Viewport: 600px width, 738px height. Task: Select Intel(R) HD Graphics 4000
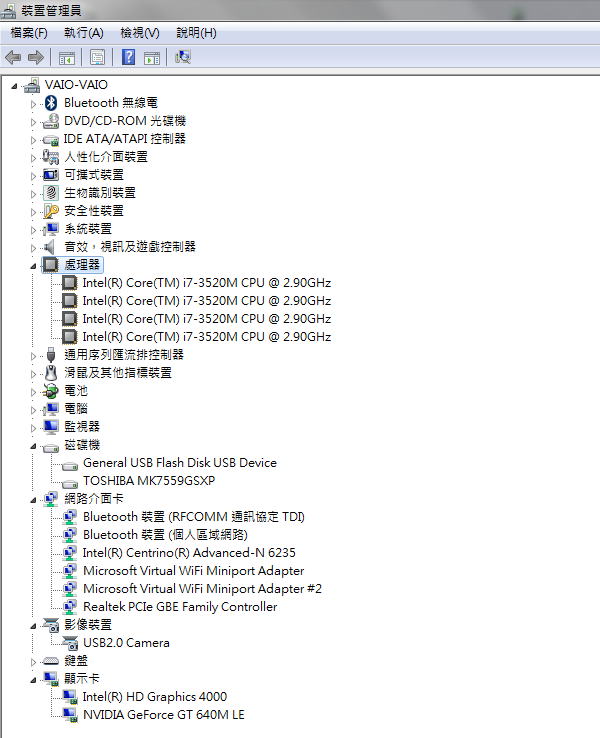(155, 697)
